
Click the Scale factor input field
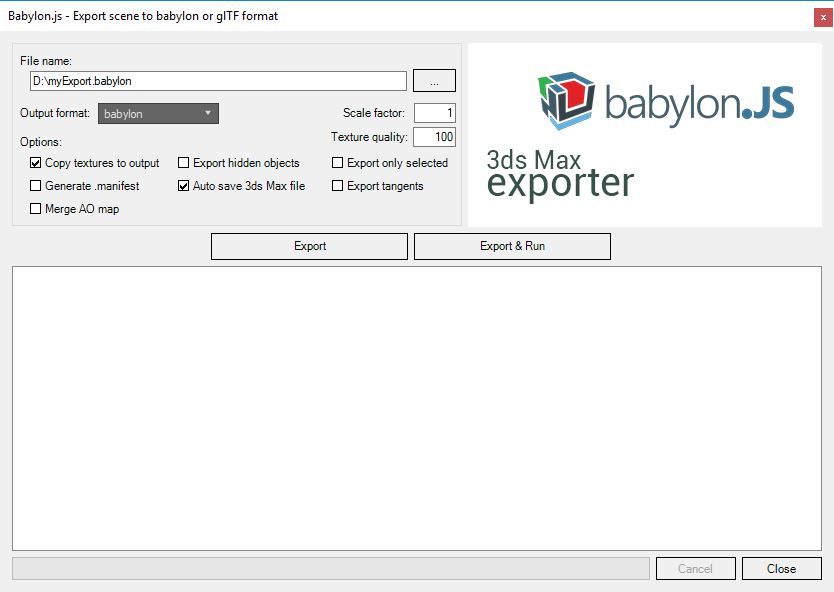435,113
